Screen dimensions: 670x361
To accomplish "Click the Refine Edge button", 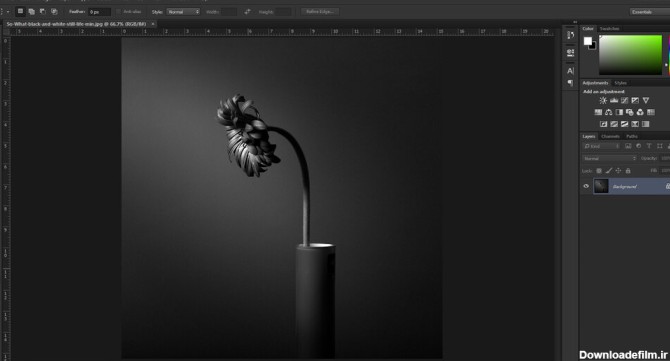I will 320,12.
